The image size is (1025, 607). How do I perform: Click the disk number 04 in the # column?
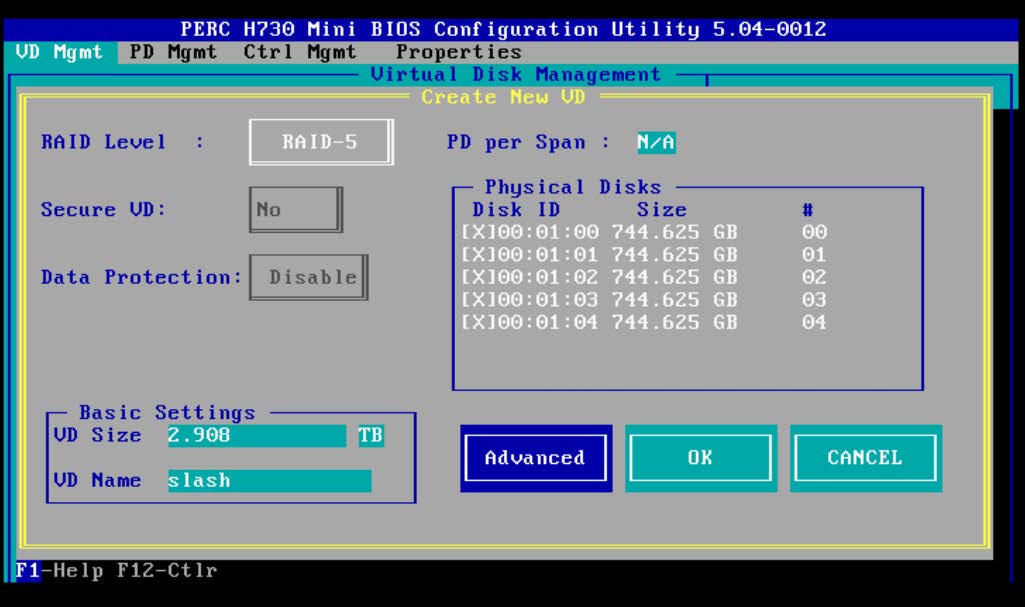[815, 322]
